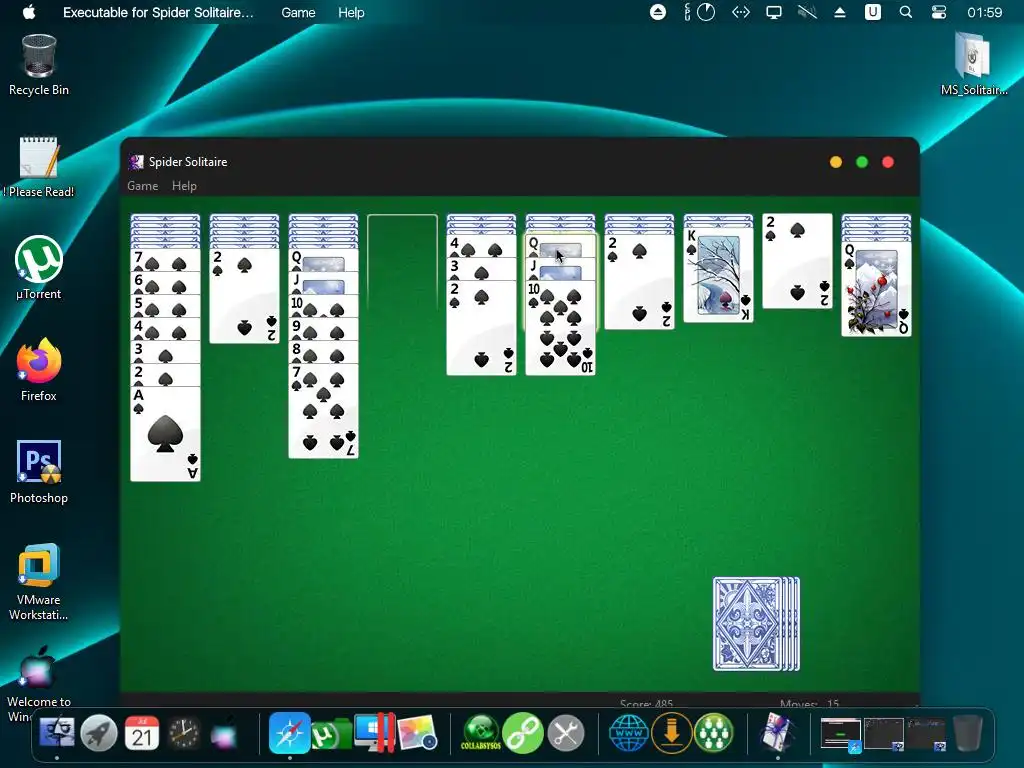Click the 2 of spades directly above the Ace
Screen dimensions: 1024x768
click(165, 375)
